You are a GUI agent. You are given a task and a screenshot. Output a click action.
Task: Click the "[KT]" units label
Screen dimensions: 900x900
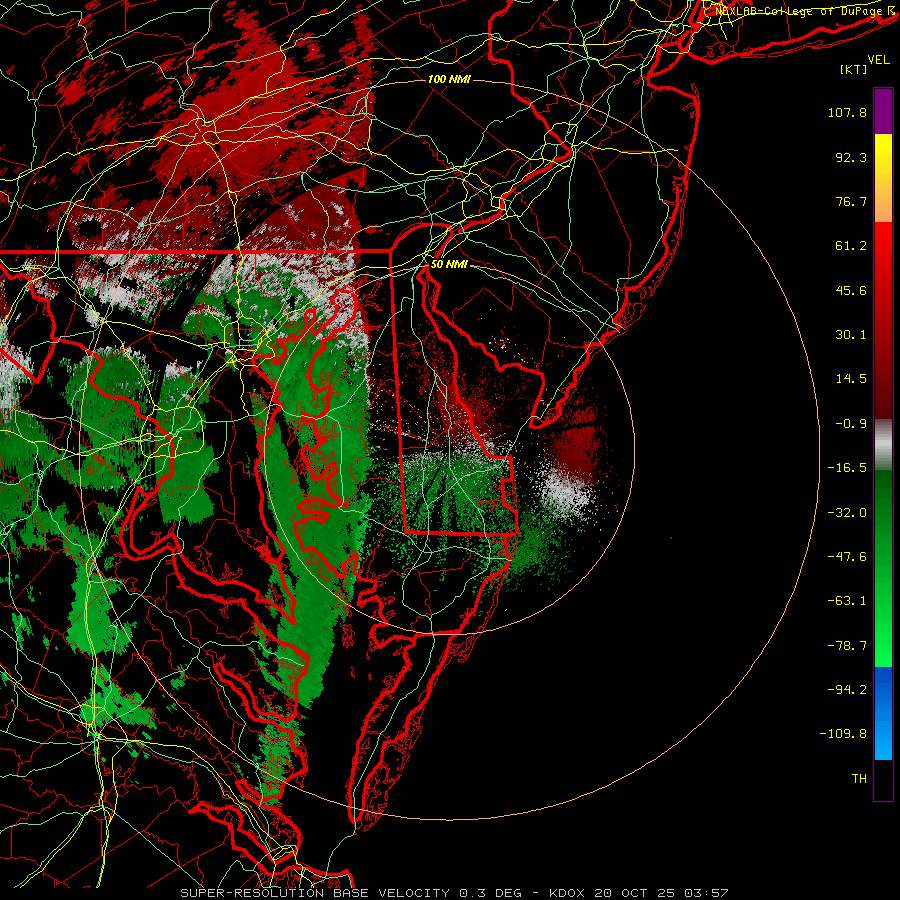coord(853,69)
